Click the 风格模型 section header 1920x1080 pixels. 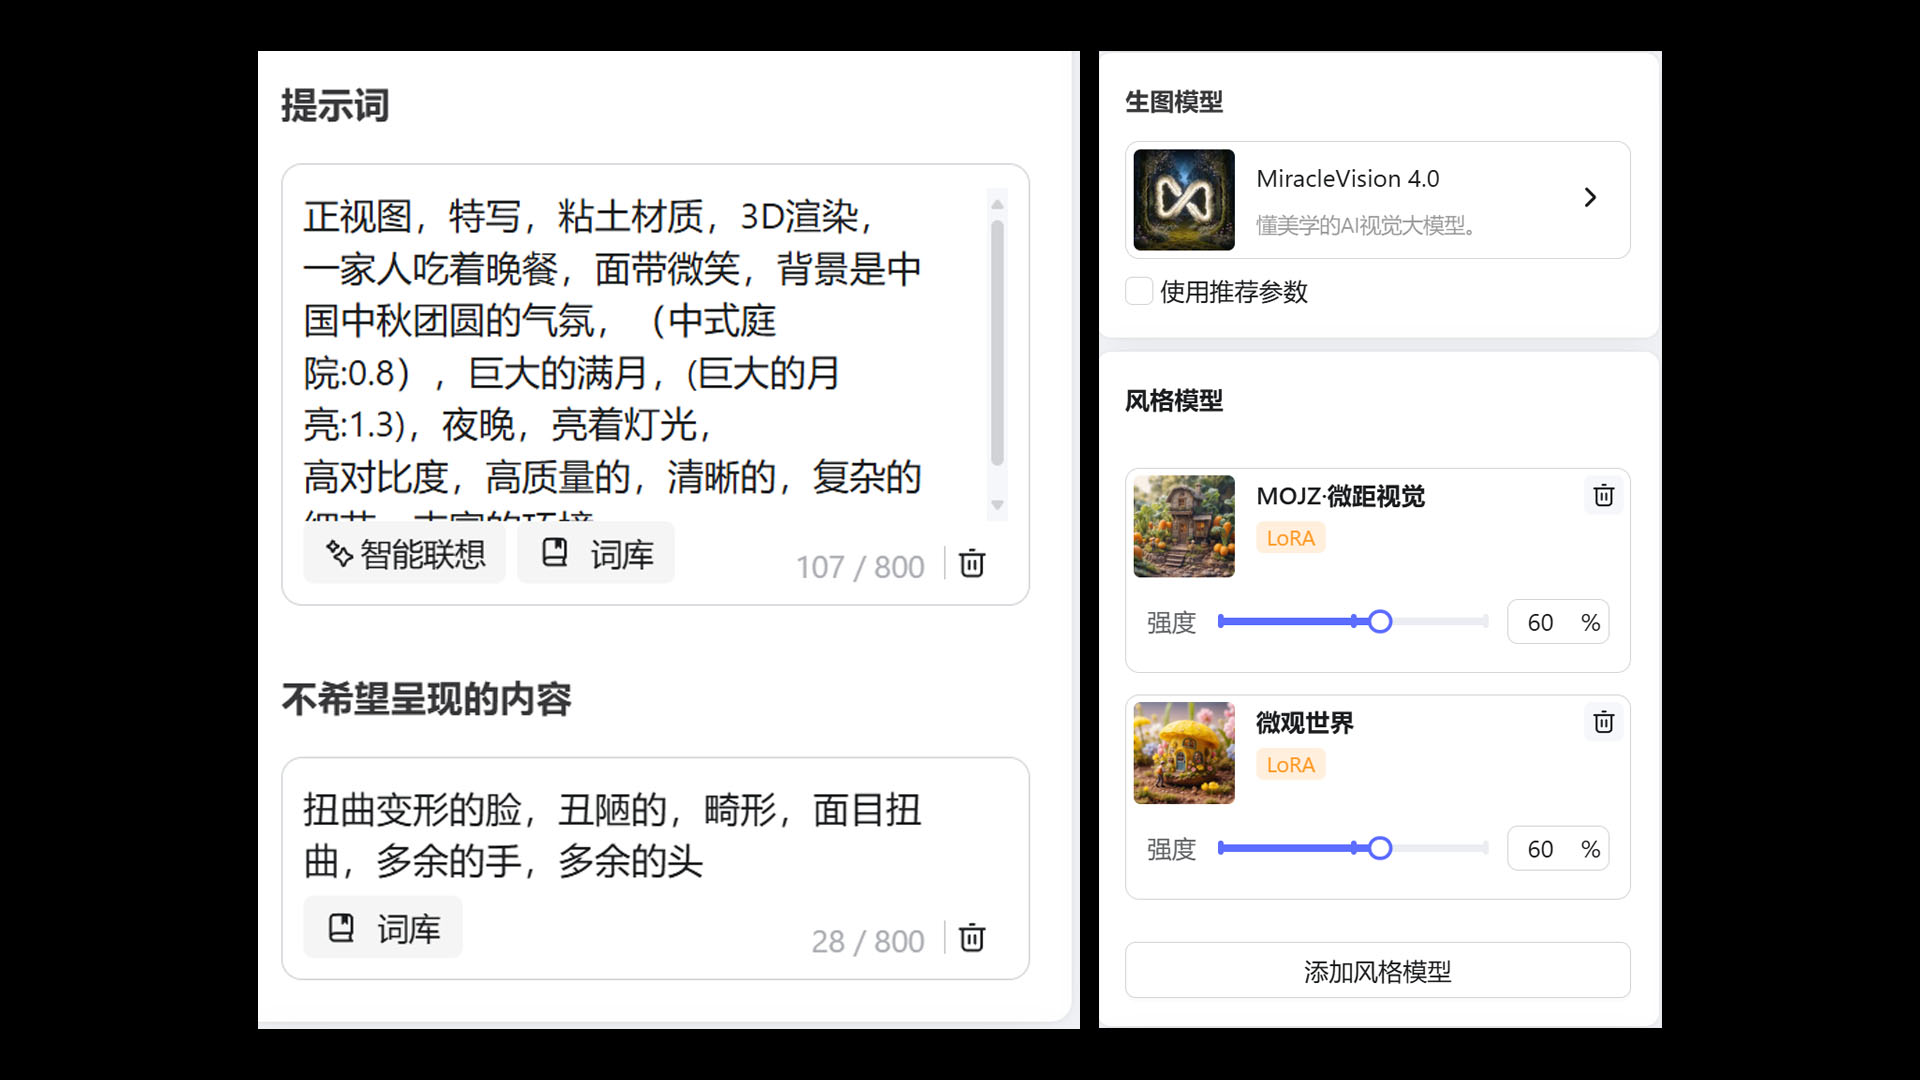coord(1174,401)
